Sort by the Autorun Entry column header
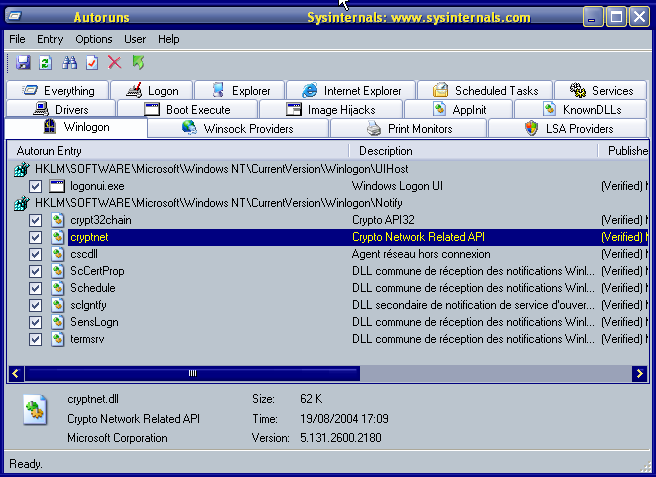This screenshot has height=477, width=656. point(178,151)
